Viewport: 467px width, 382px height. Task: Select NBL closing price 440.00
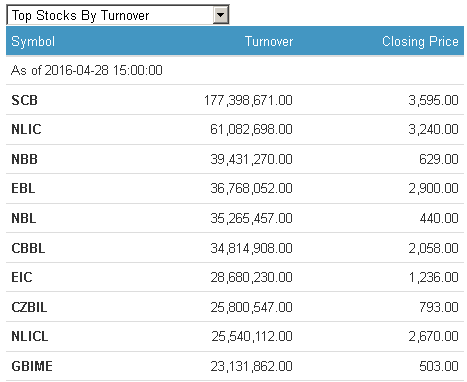pos(439,218)
